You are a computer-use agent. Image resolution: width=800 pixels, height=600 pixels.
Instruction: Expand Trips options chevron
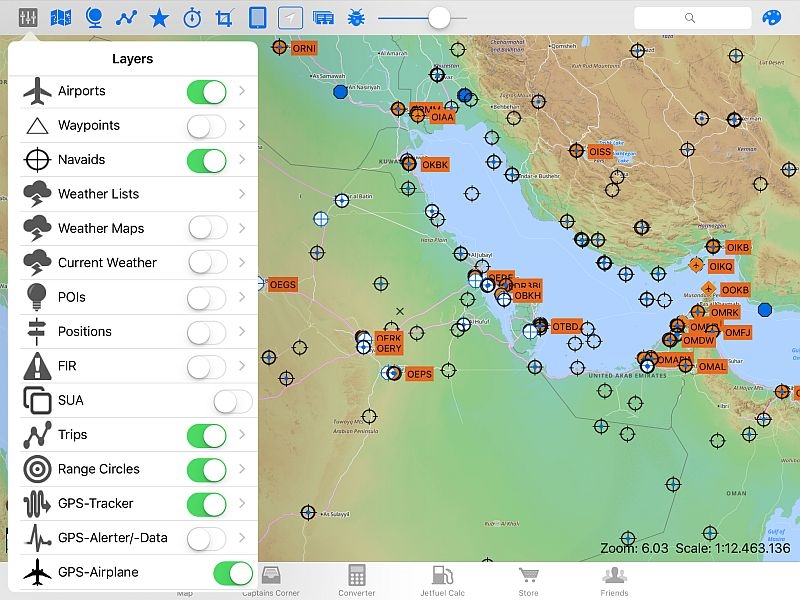tap(242, 435)
